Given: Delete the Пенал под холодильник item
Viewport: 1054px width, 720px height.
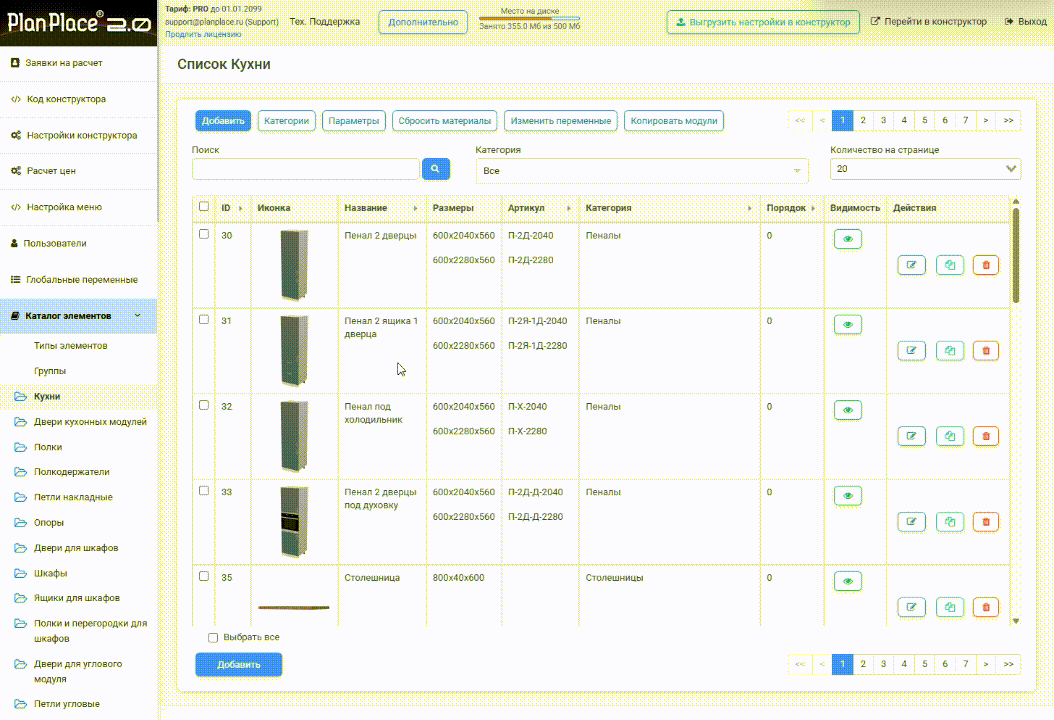Looking at the screenshot, I should point(986,436).
